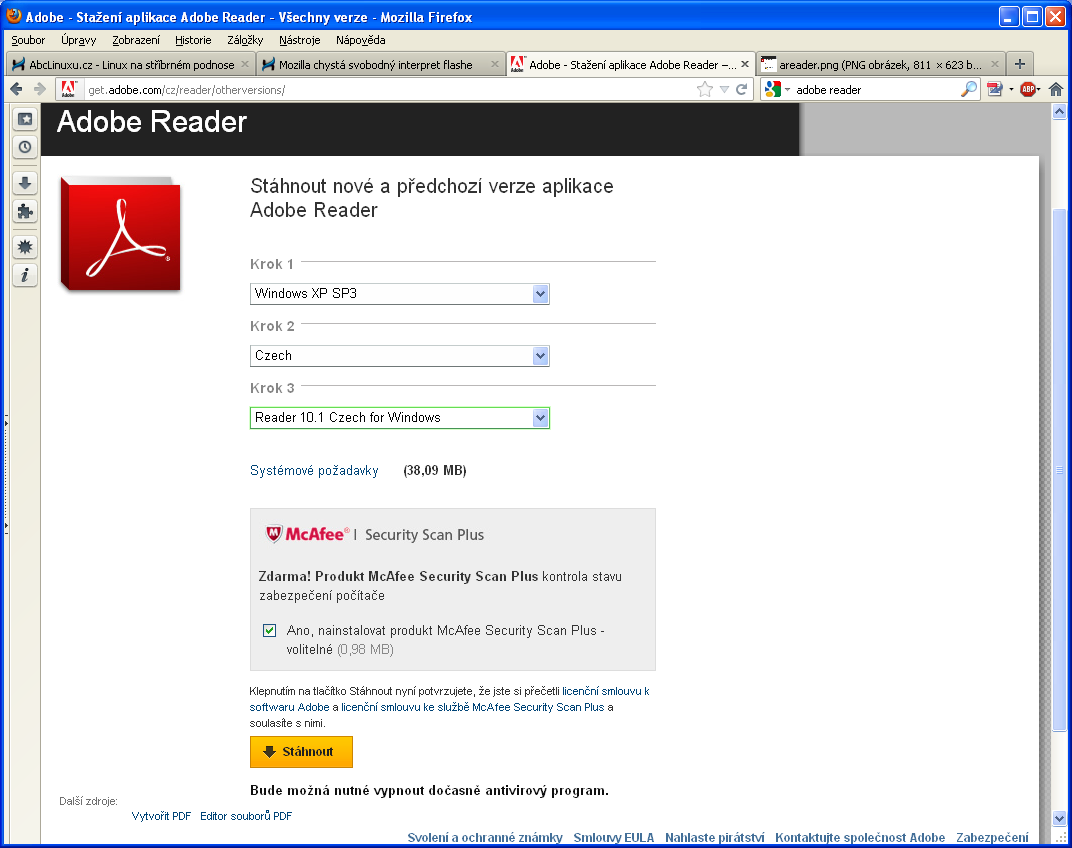Click the open-menu arrow right of the star

click(725, 89)
